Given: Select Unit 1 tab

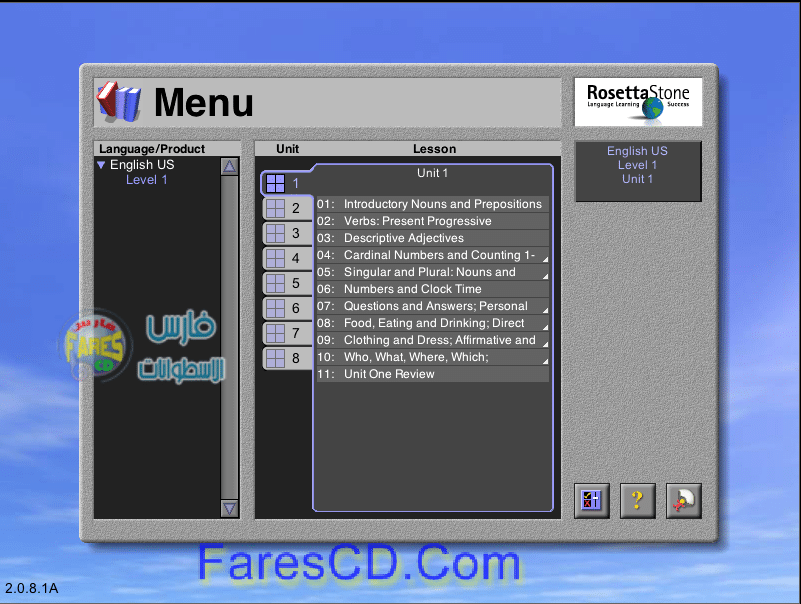Looking at the screenshot, I should pyautogui.click(x=286, y=183).
